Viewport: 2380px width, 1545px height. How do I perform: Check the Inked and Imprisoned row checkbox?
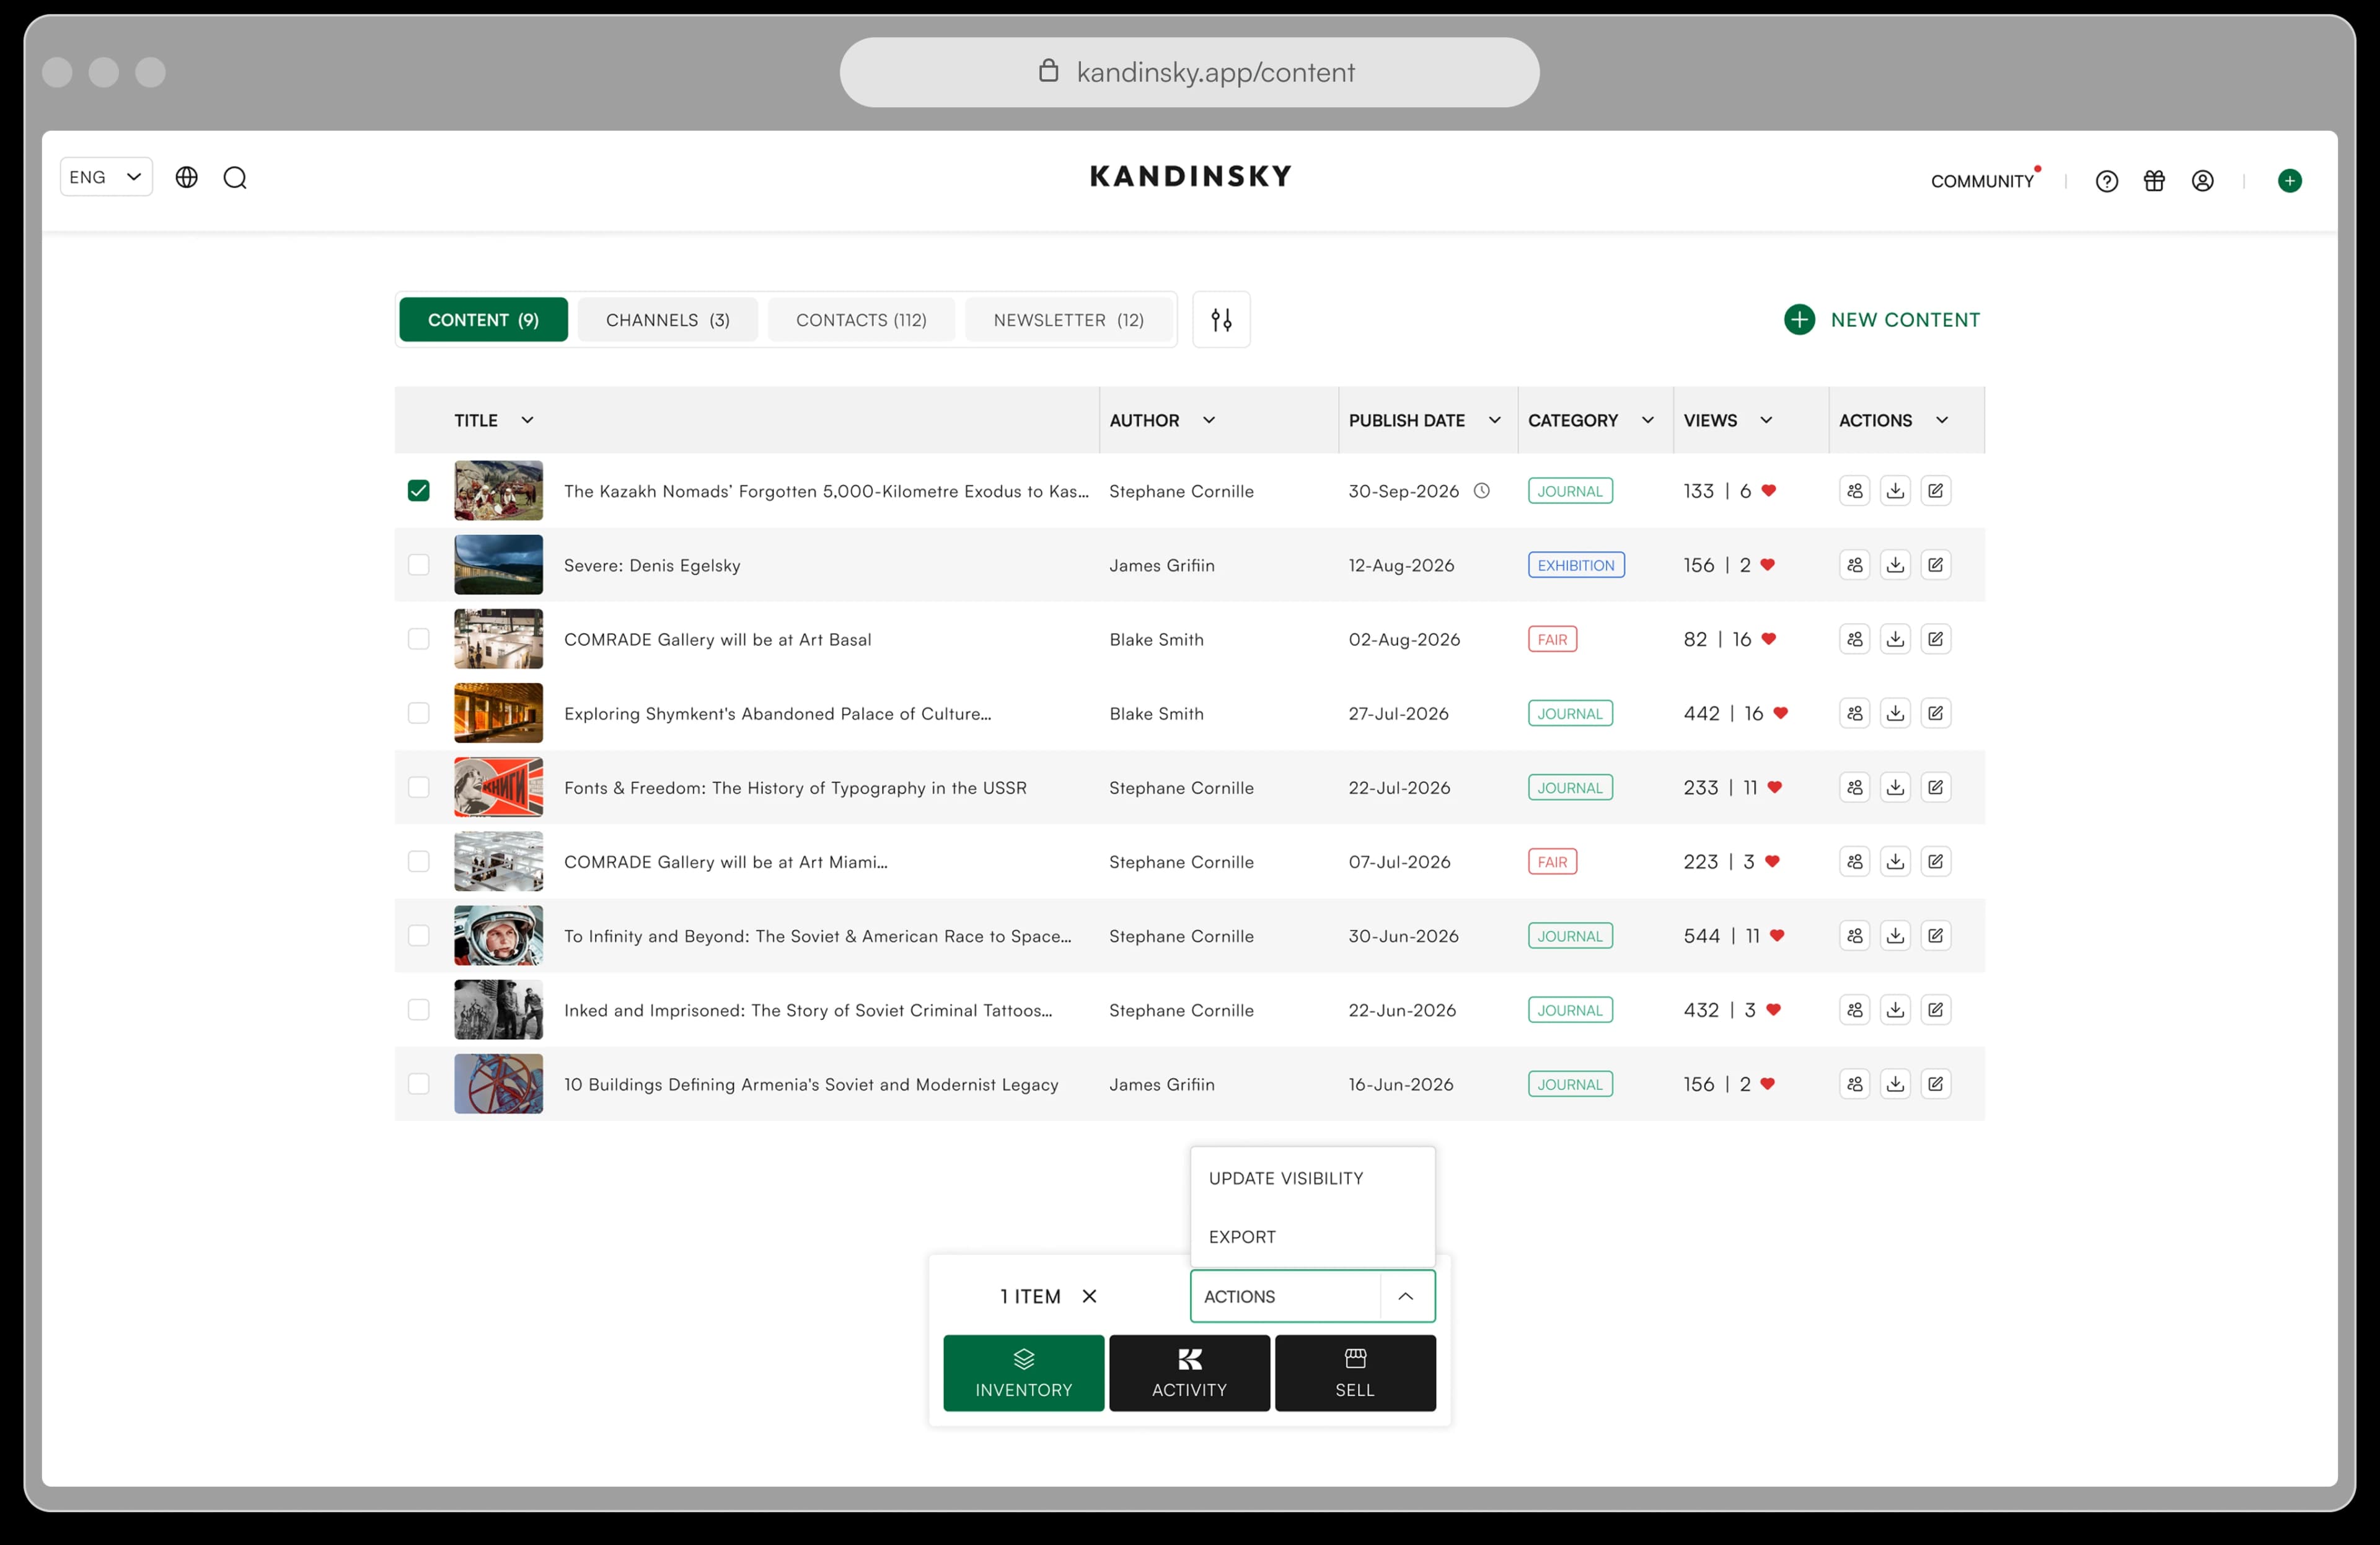[418, 1010]
